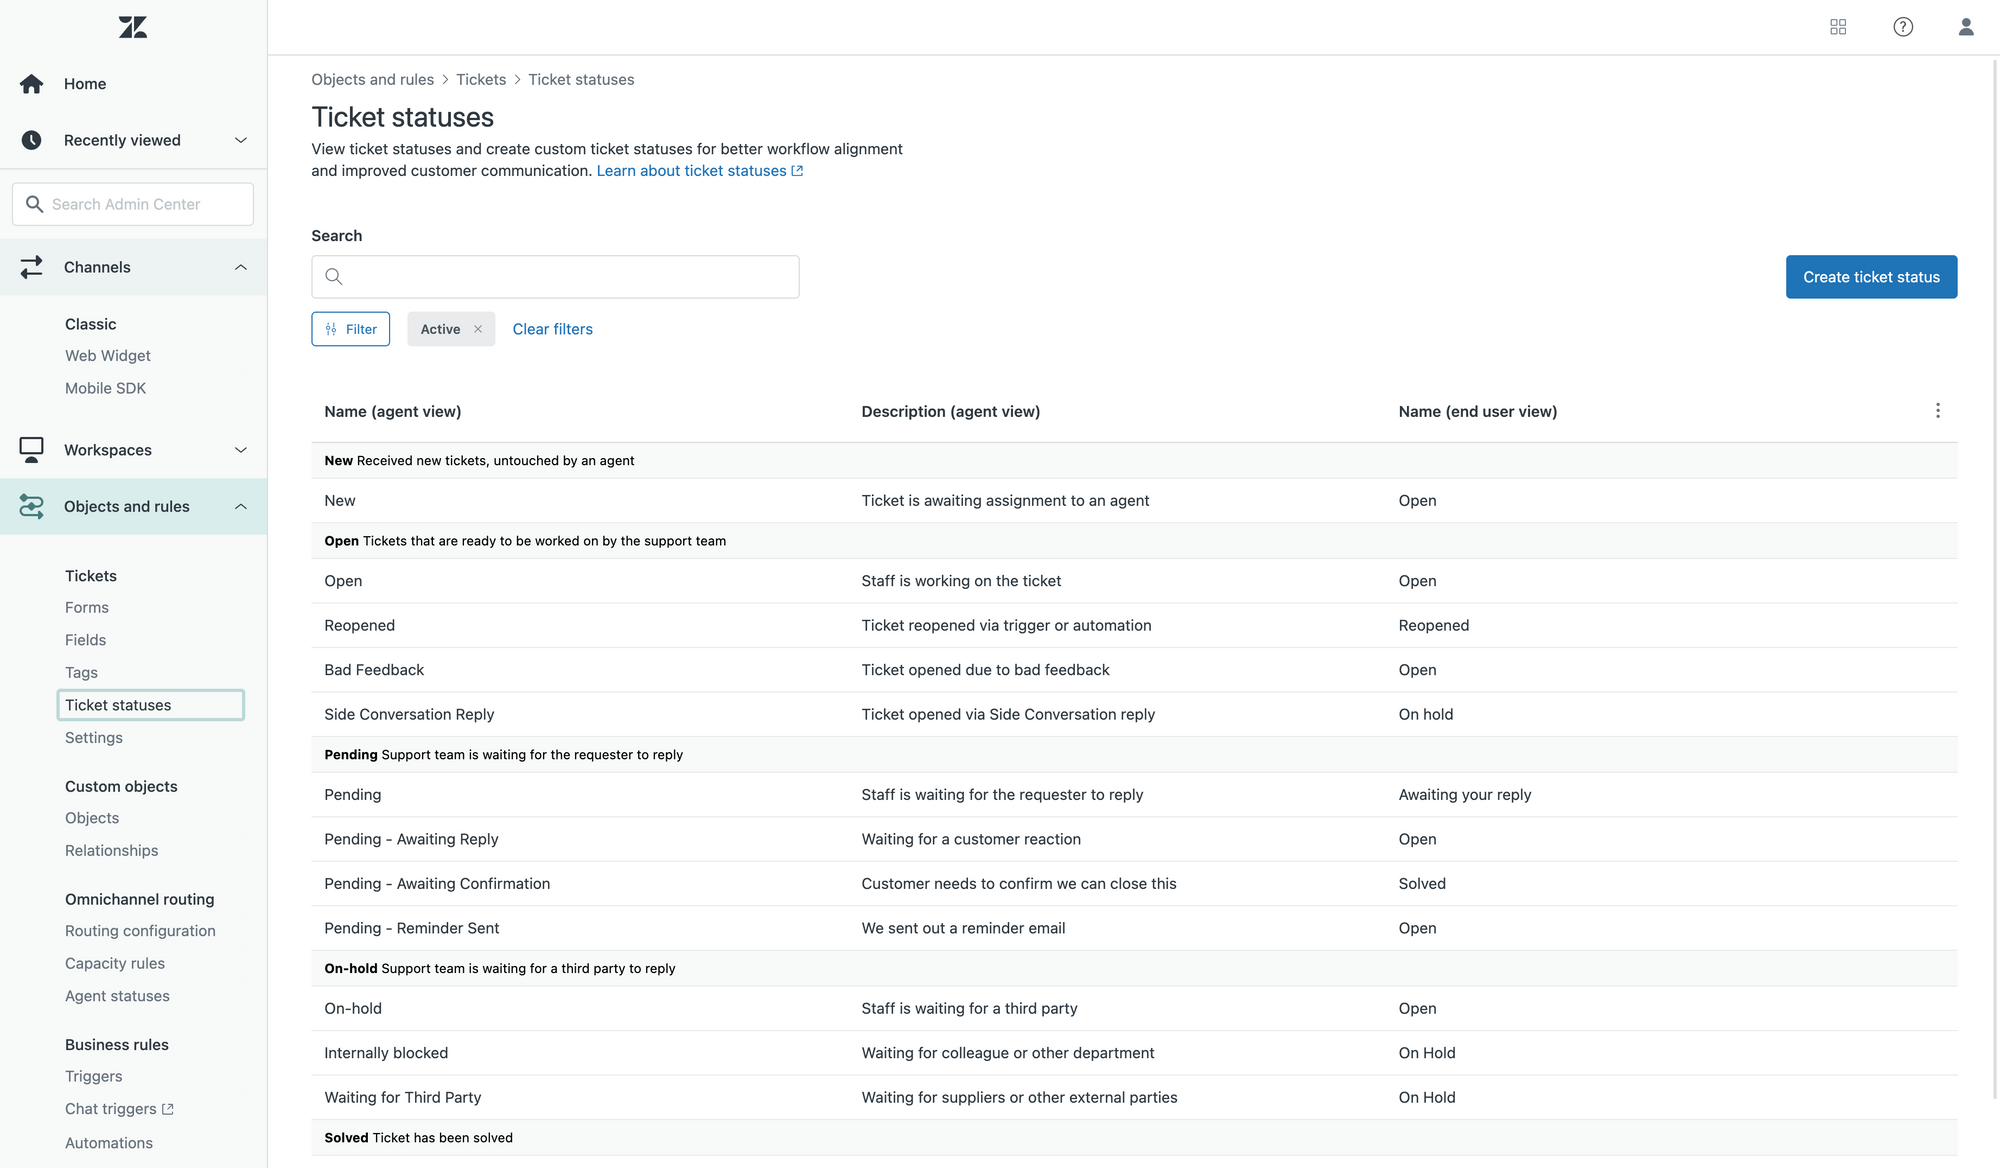Click the Create ticket status button

tap(1871, 277)
